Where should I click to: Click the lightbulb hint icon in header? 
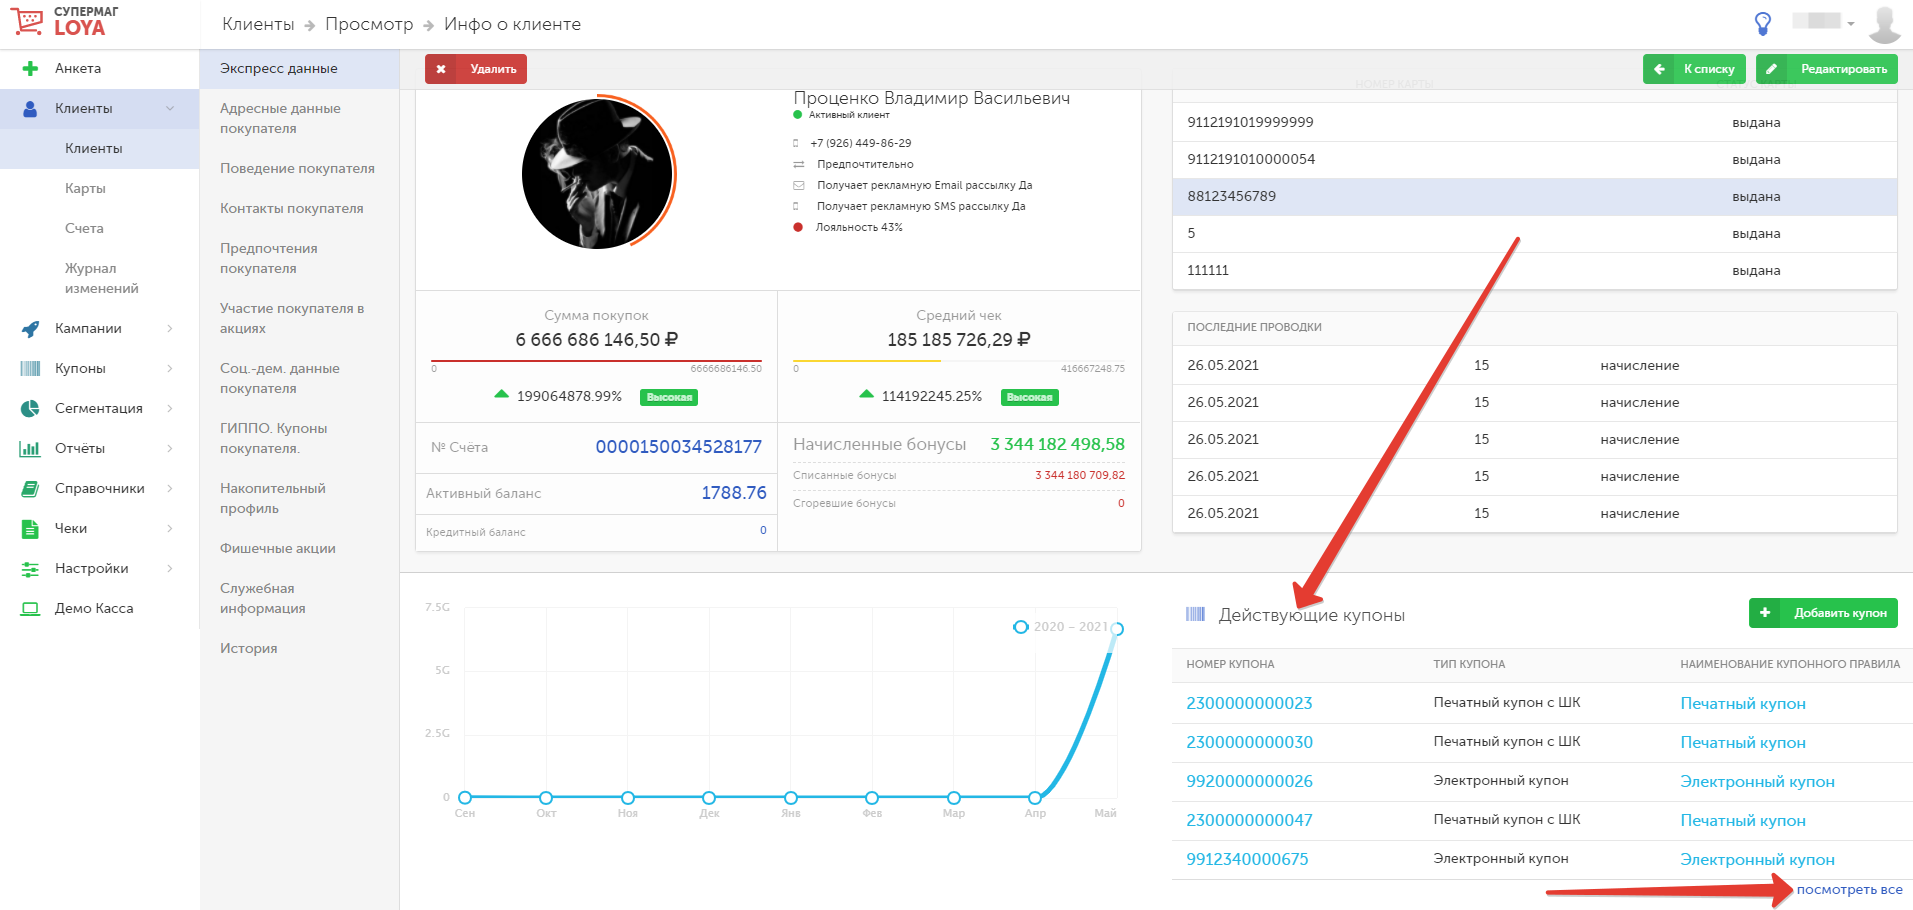tap(1763, 23)
